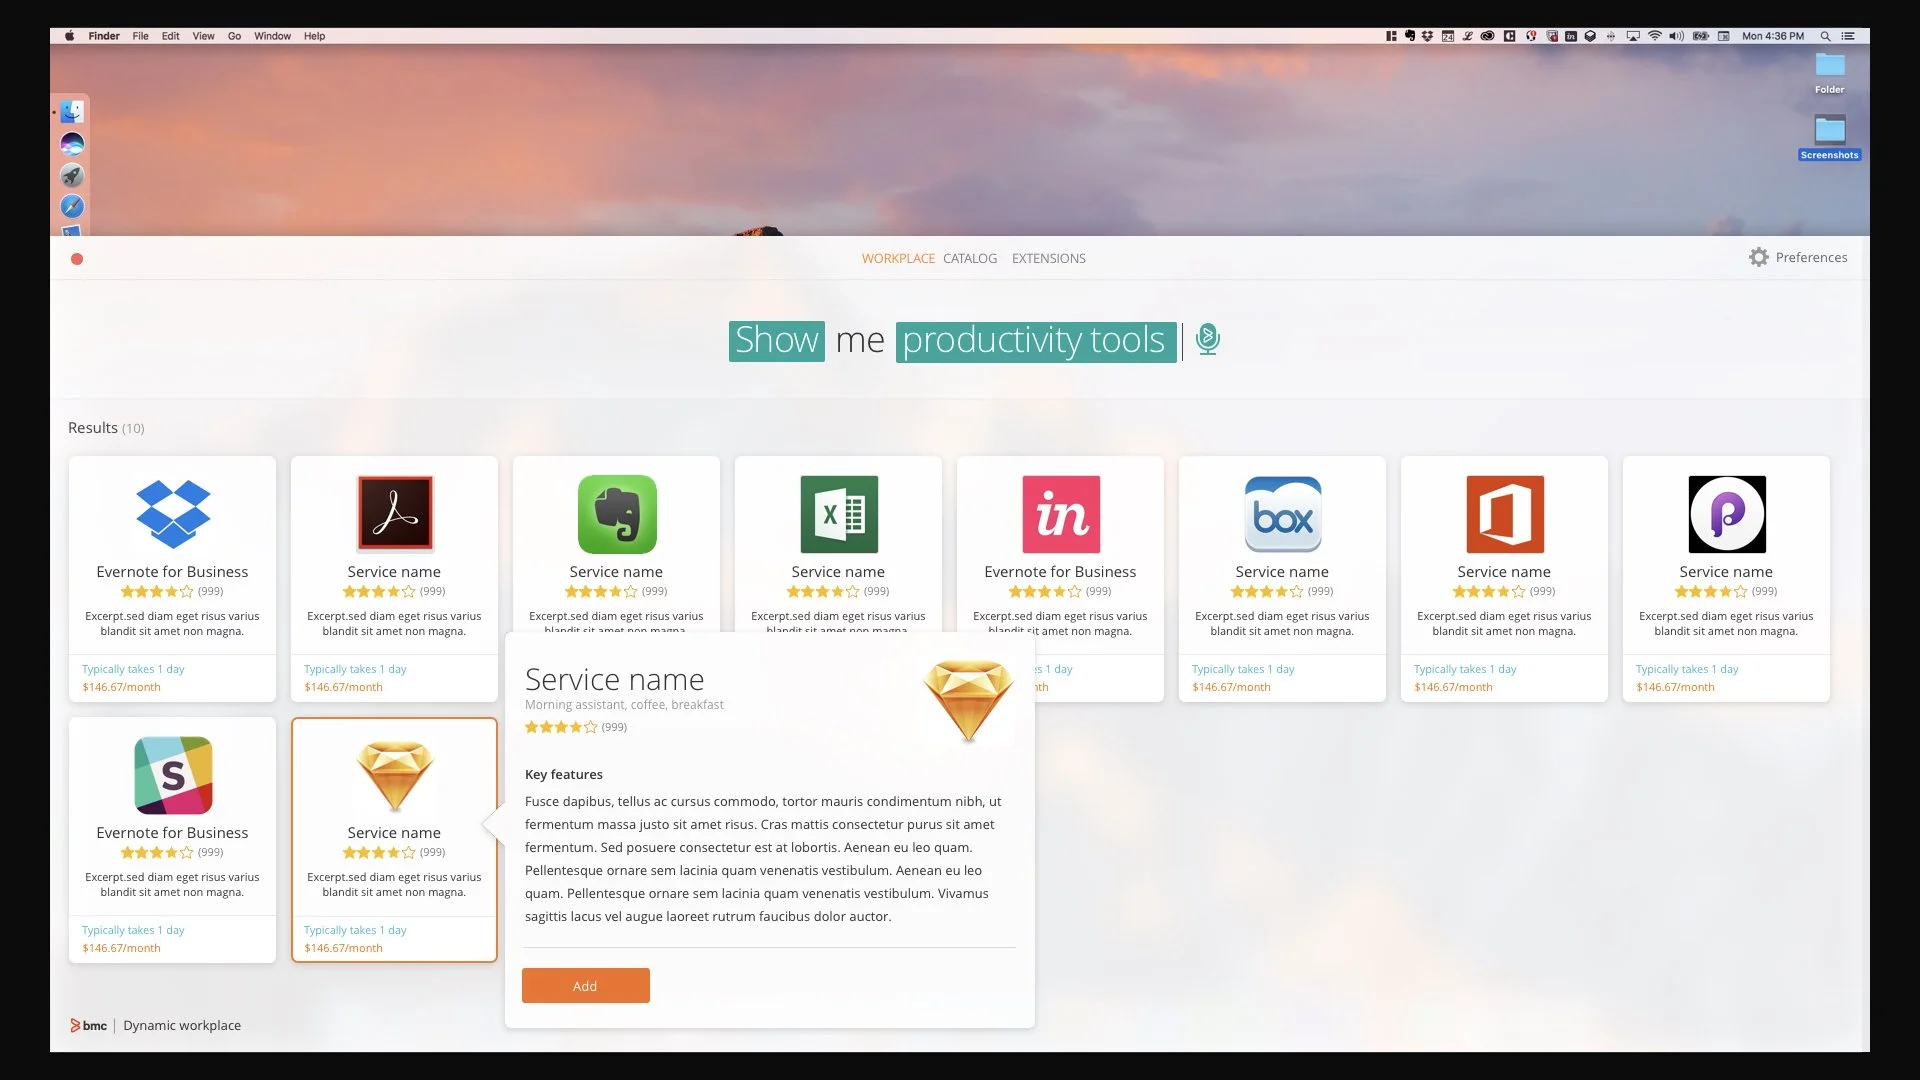
Task: Switch to the EXTENSIONS tab
Action: (x=1048, y=258)
